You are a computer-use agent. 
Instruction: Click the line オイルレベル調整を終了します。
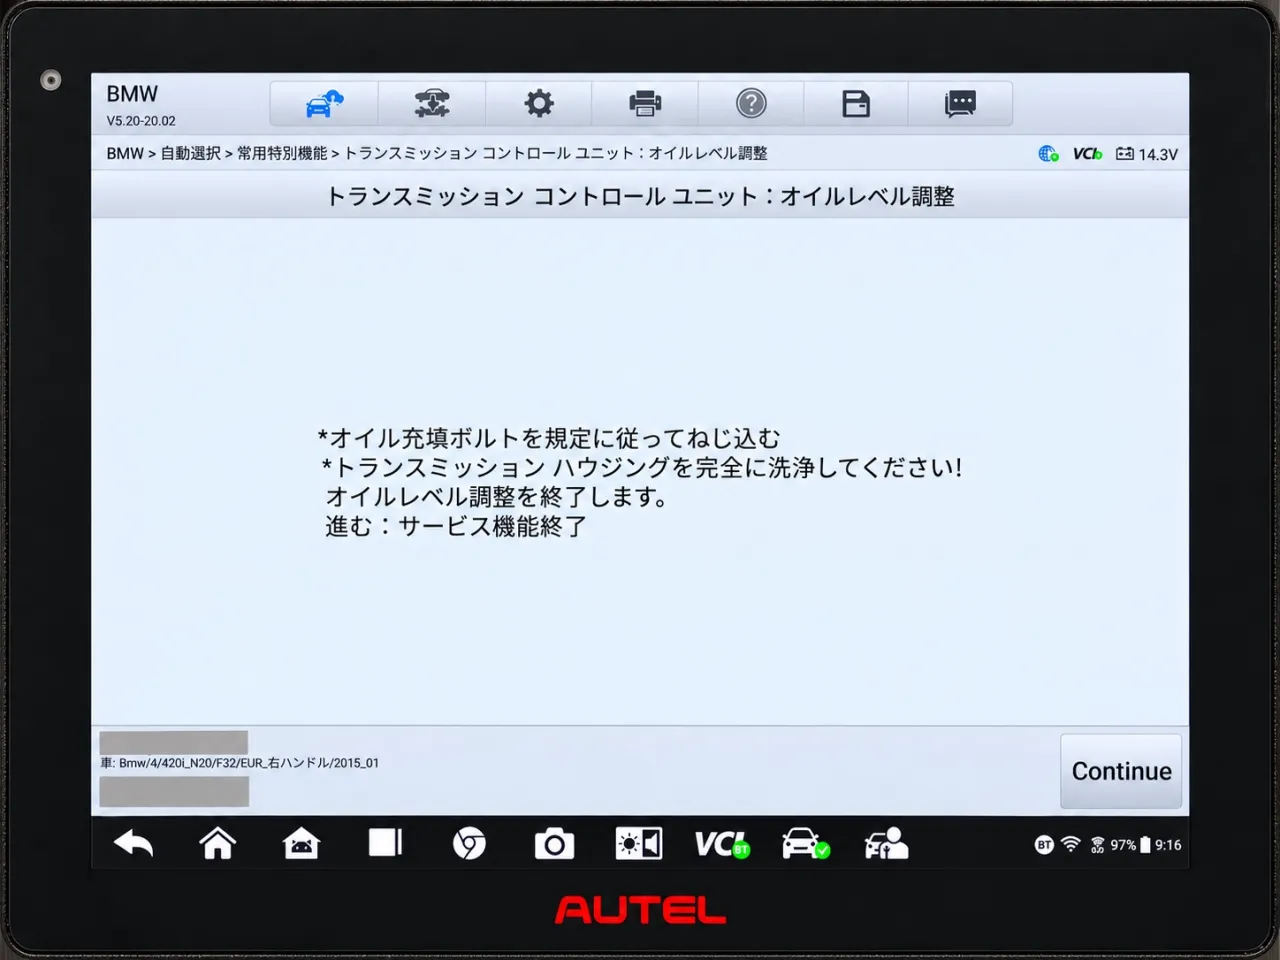click(x=496, y=497)
